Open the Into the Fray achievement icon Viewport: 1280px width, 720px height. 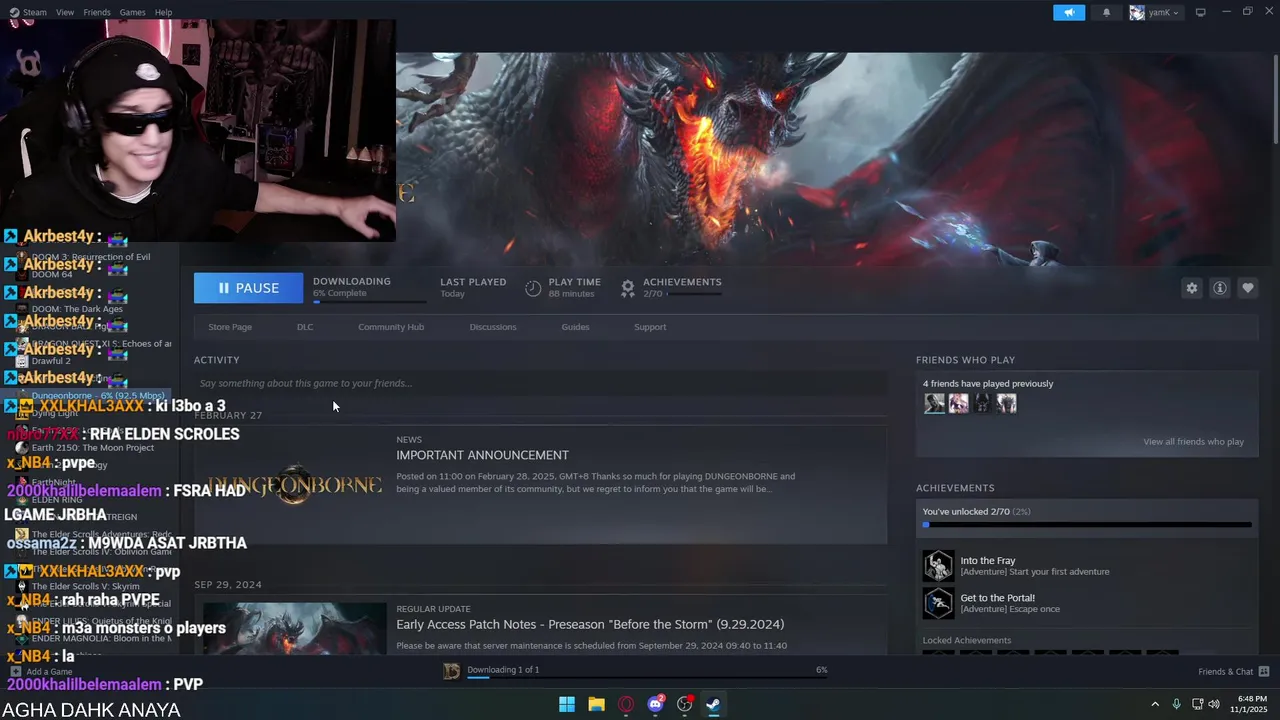pos(938,566)
